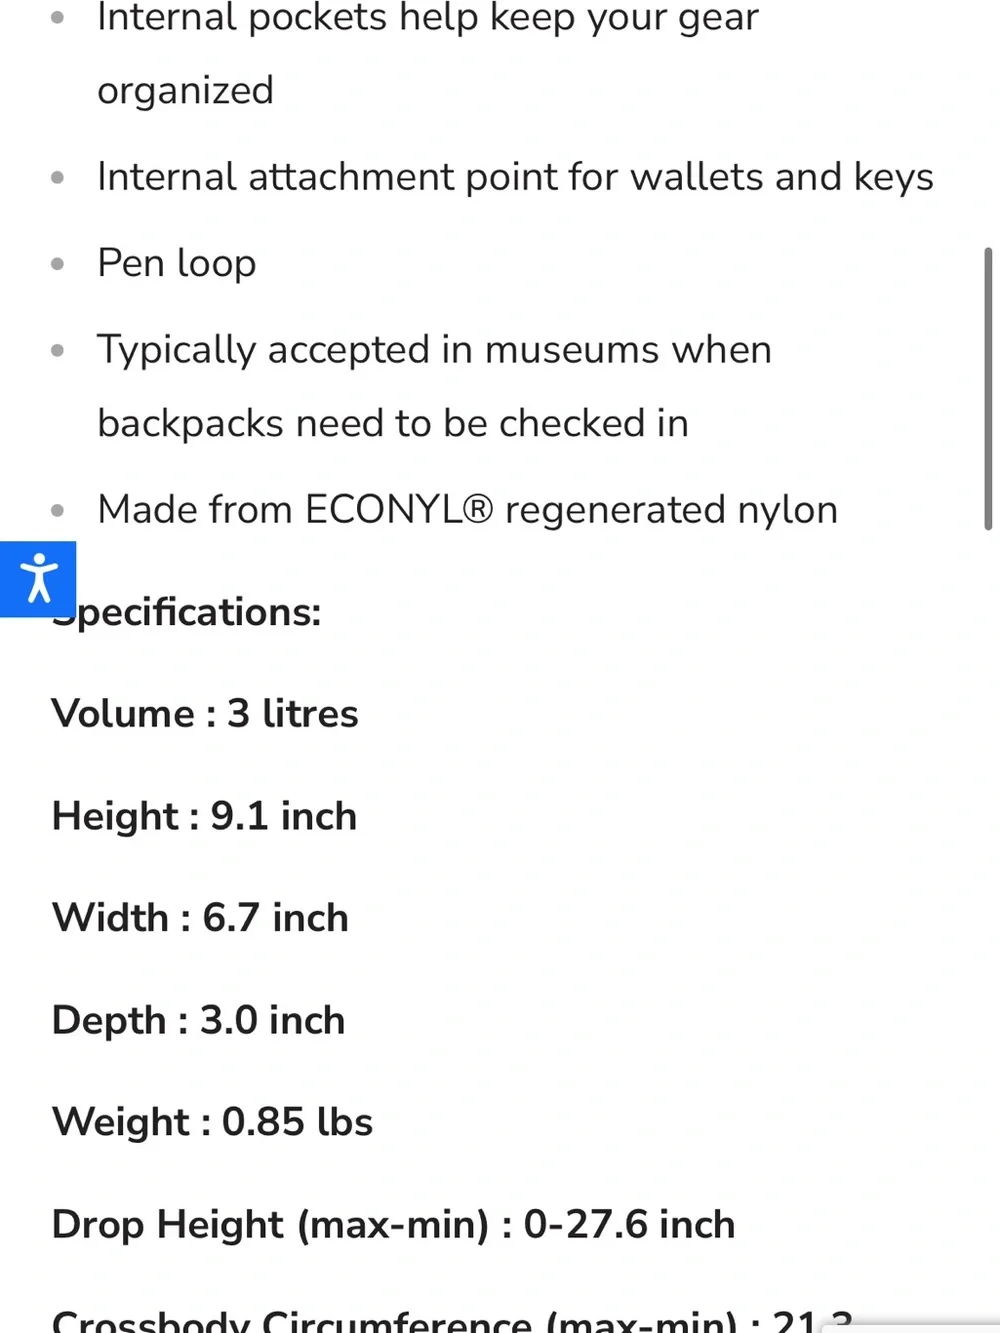Click the bullet marker beside 'Pen loop'
1000x1333 pixels.
click(58, 264)
